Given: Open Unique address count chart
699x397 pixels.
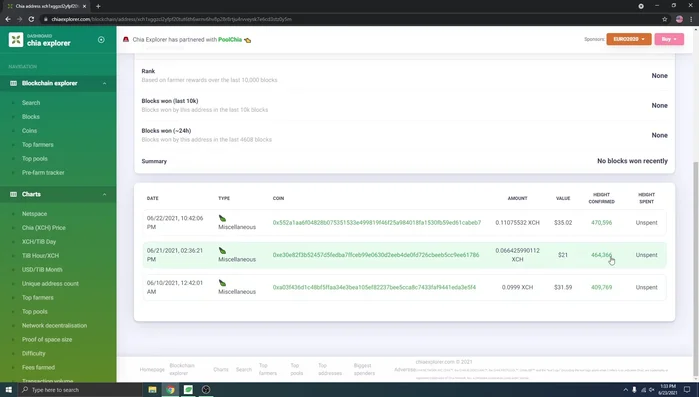Looking at the screenshot, I should click(50, 283).
